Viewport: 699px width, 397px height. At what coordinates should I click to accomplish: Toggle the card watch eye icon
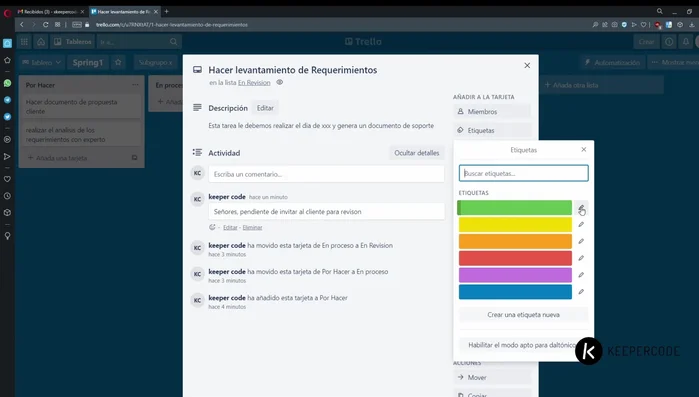[x=280, y=82]
